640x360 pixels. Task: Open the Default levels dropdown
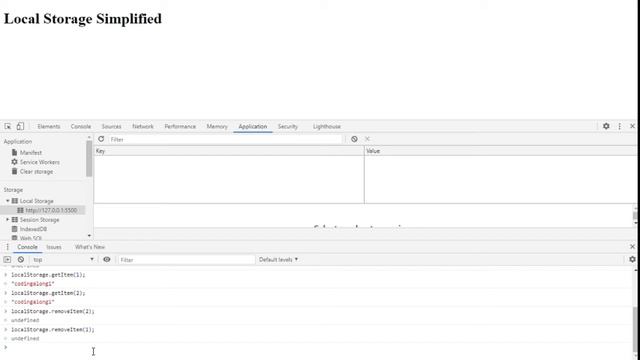(278, 260)
